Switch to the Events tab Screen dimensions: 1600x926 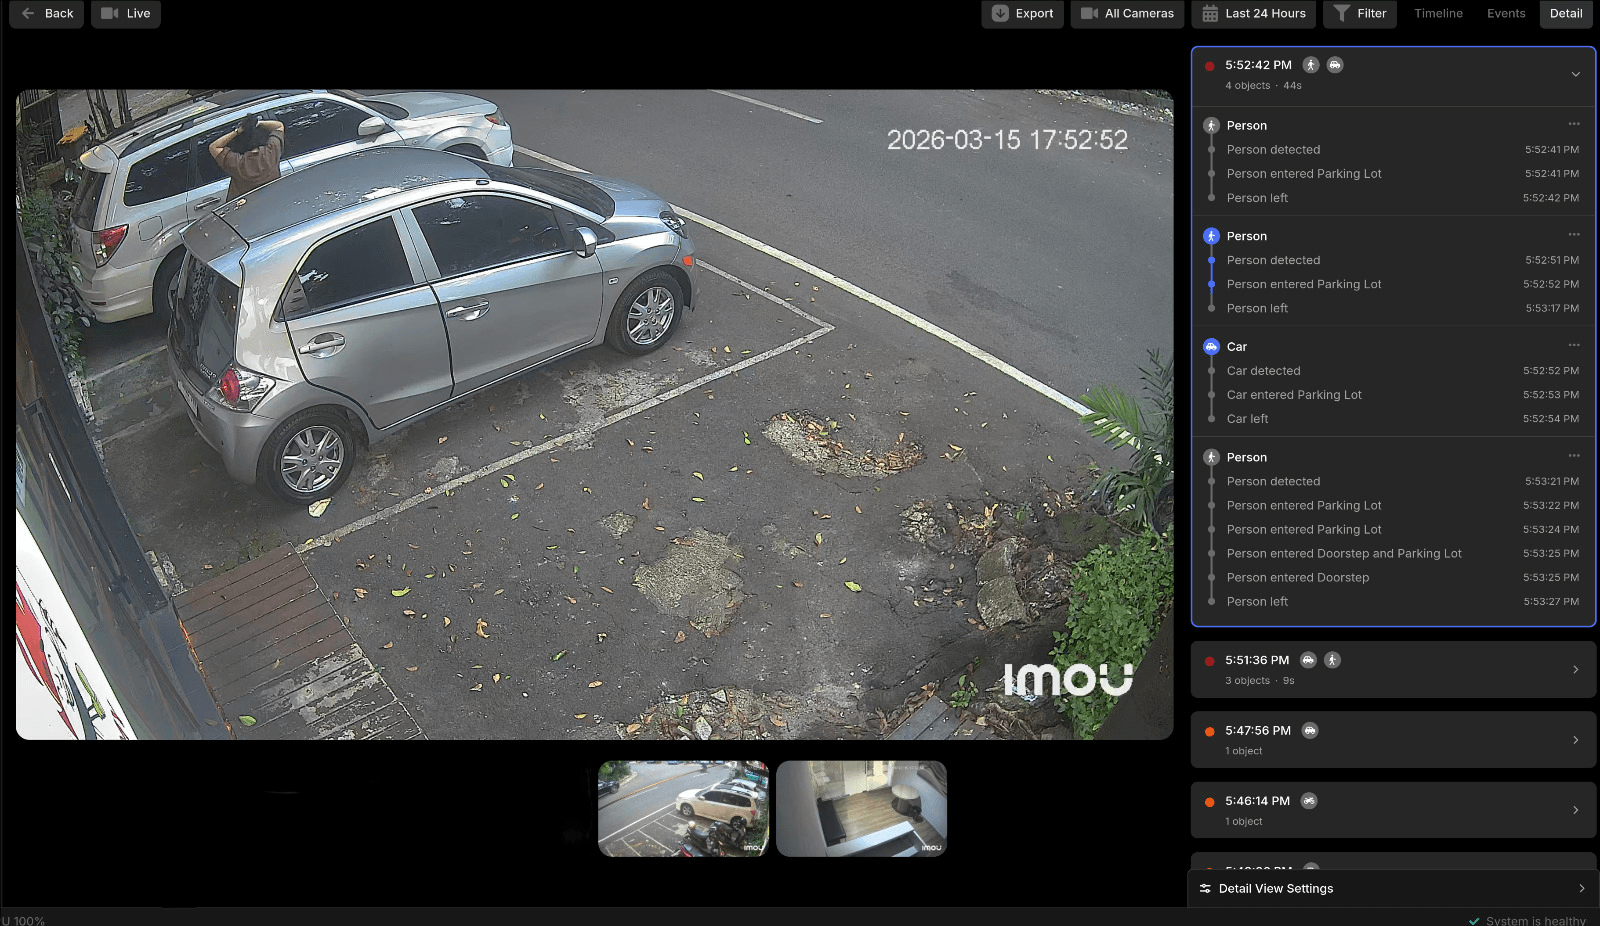point(1505,14)
